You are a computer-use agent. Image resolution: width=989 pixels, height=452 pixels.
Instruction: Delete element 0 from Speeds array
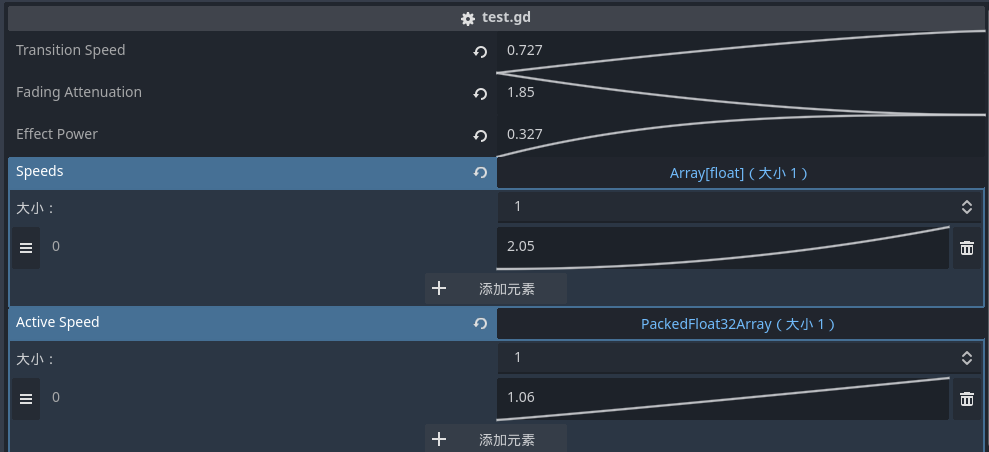(966, 248)
